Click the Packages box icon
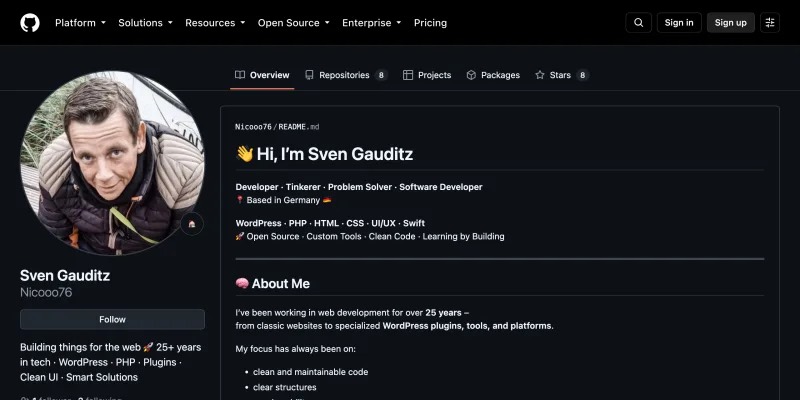The height and width of the screenshot is (400, 800). click(x=471, y=75)
